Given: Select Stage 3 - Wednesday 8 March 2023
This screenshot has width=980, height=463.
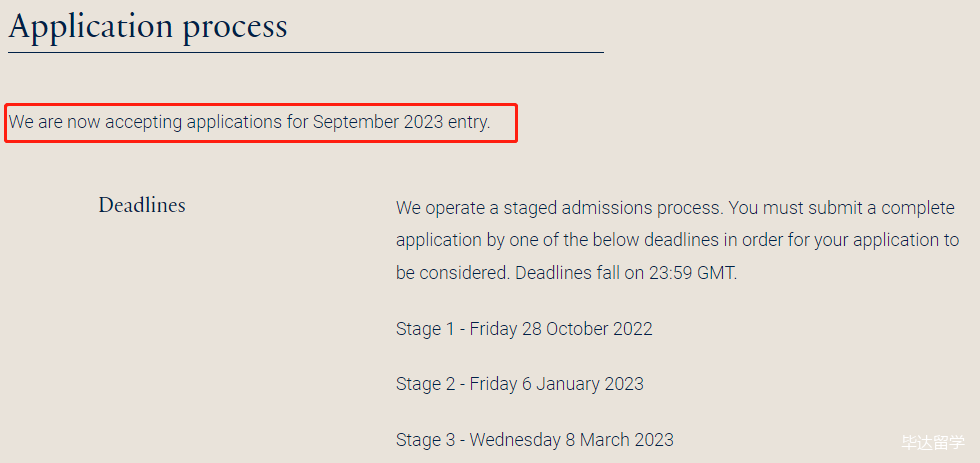Looking at the screenshot, I should tap(534, 439).
